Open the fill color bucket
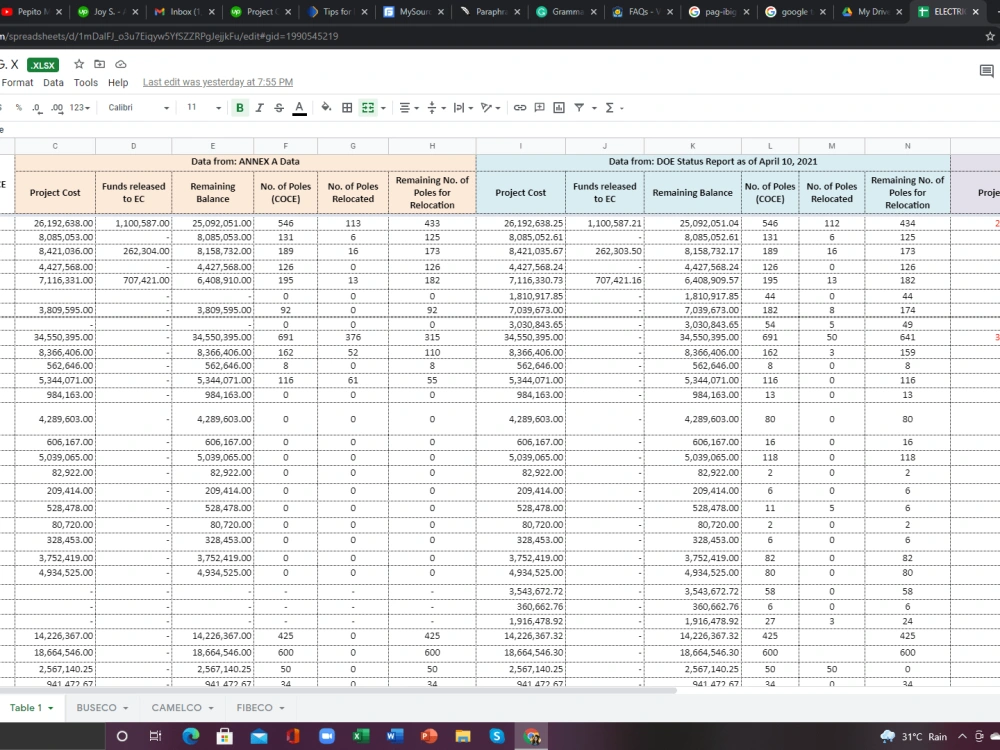The height and width of the screenshot is (750, 1000). (x=326, y=108)
